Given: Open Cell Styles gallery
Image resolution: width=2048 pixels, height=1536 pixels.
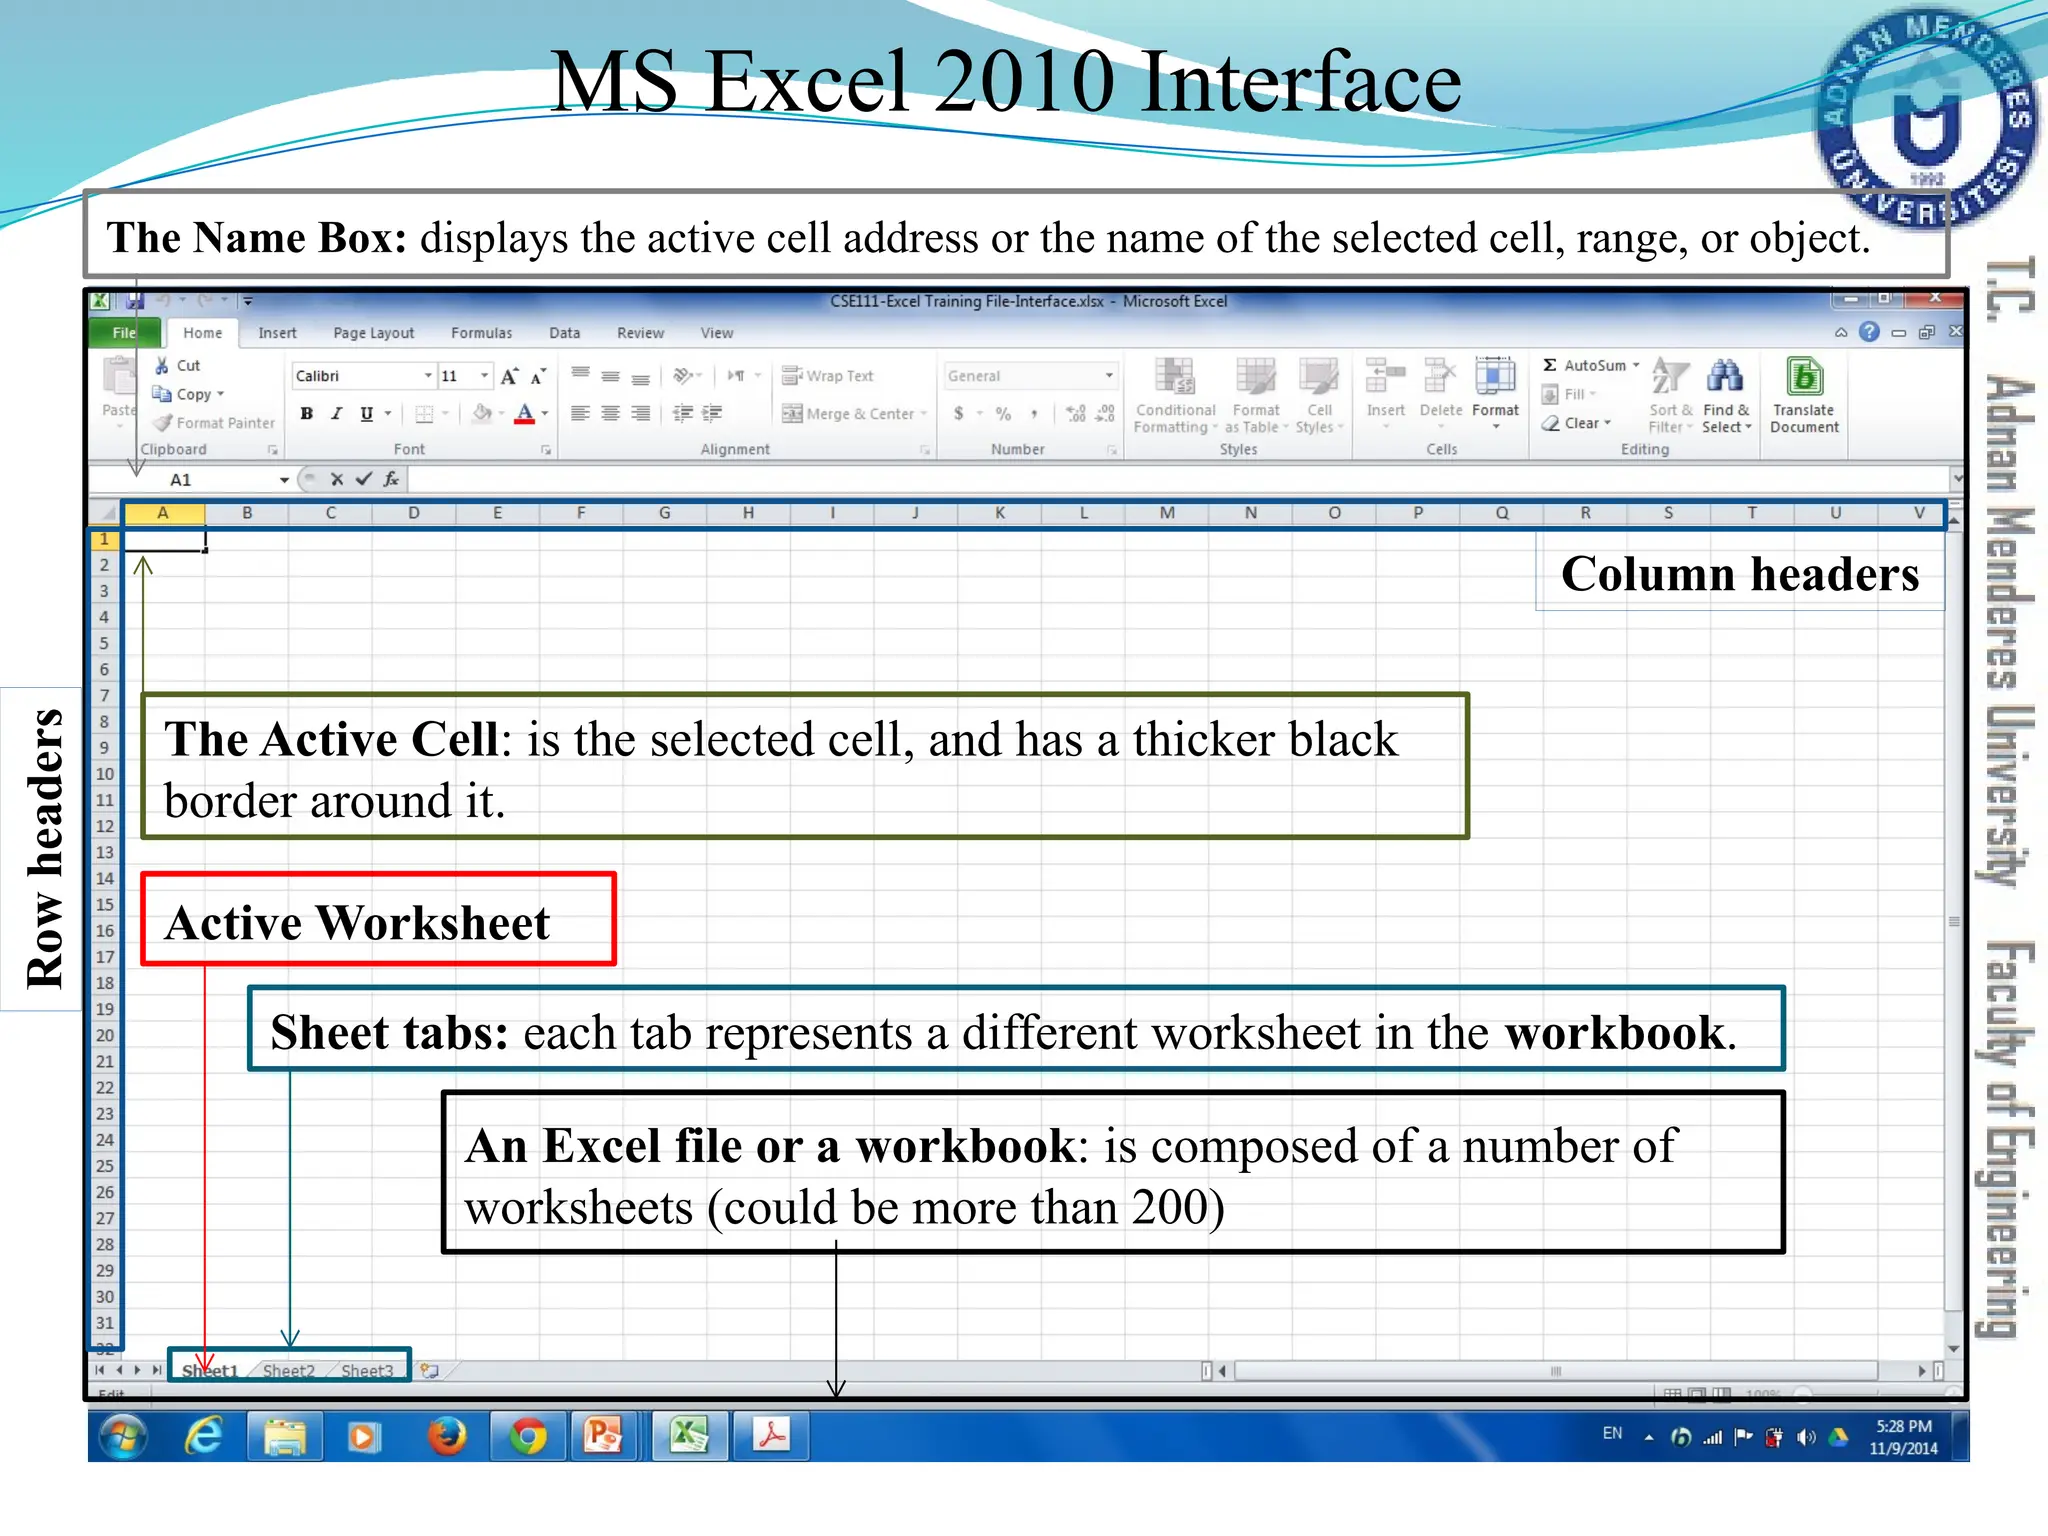Looking at the screenshot, I should click(1319, 396).
